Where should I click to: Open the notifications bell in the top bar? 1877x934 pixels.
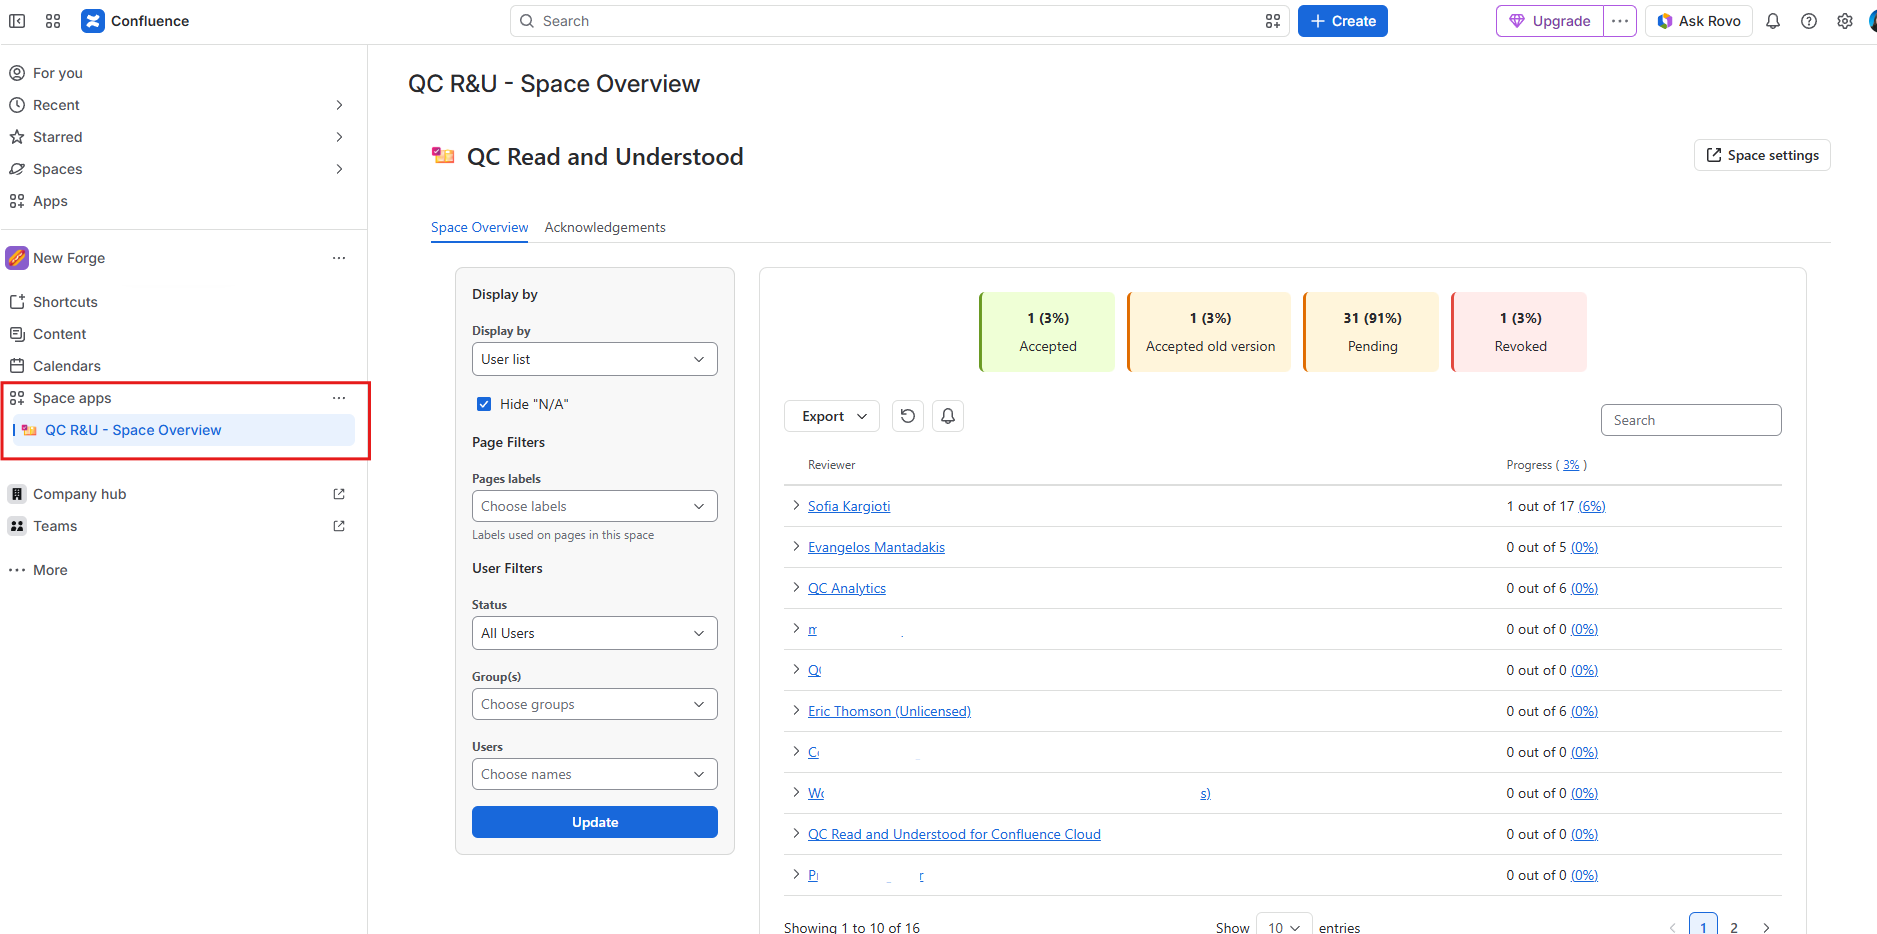pos(1773,21)
